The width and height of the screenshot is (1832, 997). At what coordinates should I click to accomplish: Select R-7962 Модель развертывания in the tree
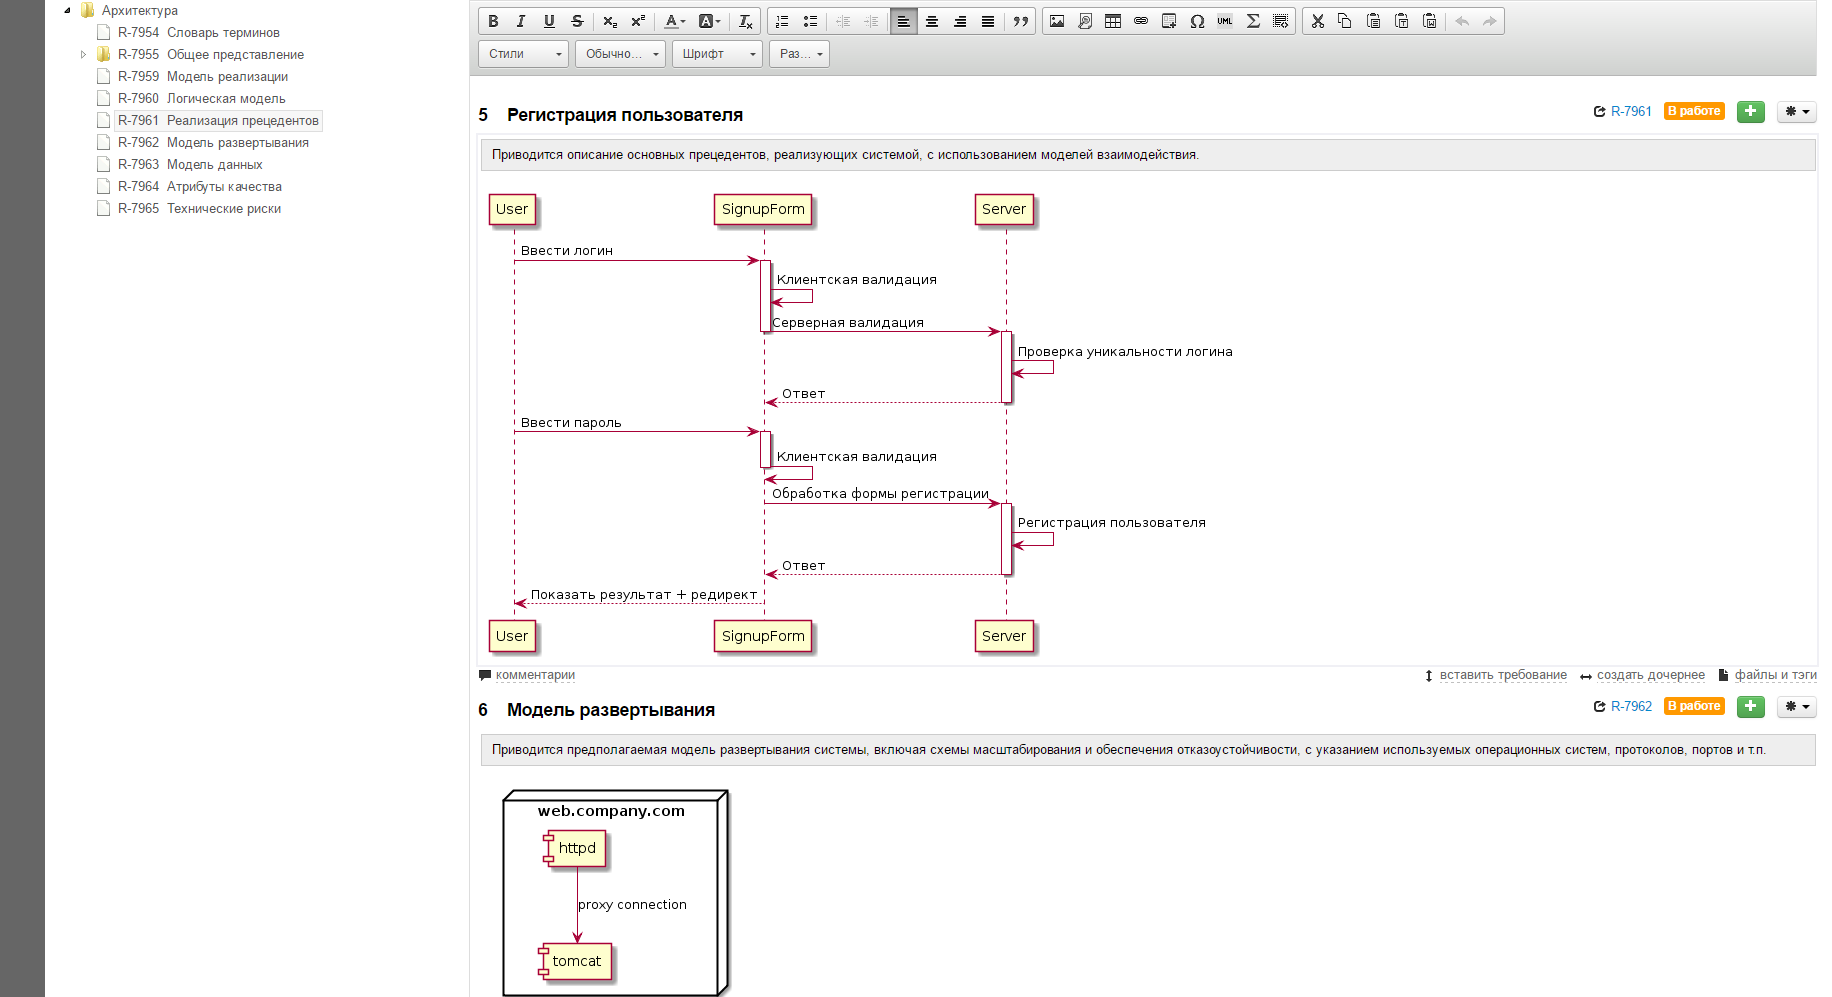tap(213, 143)
